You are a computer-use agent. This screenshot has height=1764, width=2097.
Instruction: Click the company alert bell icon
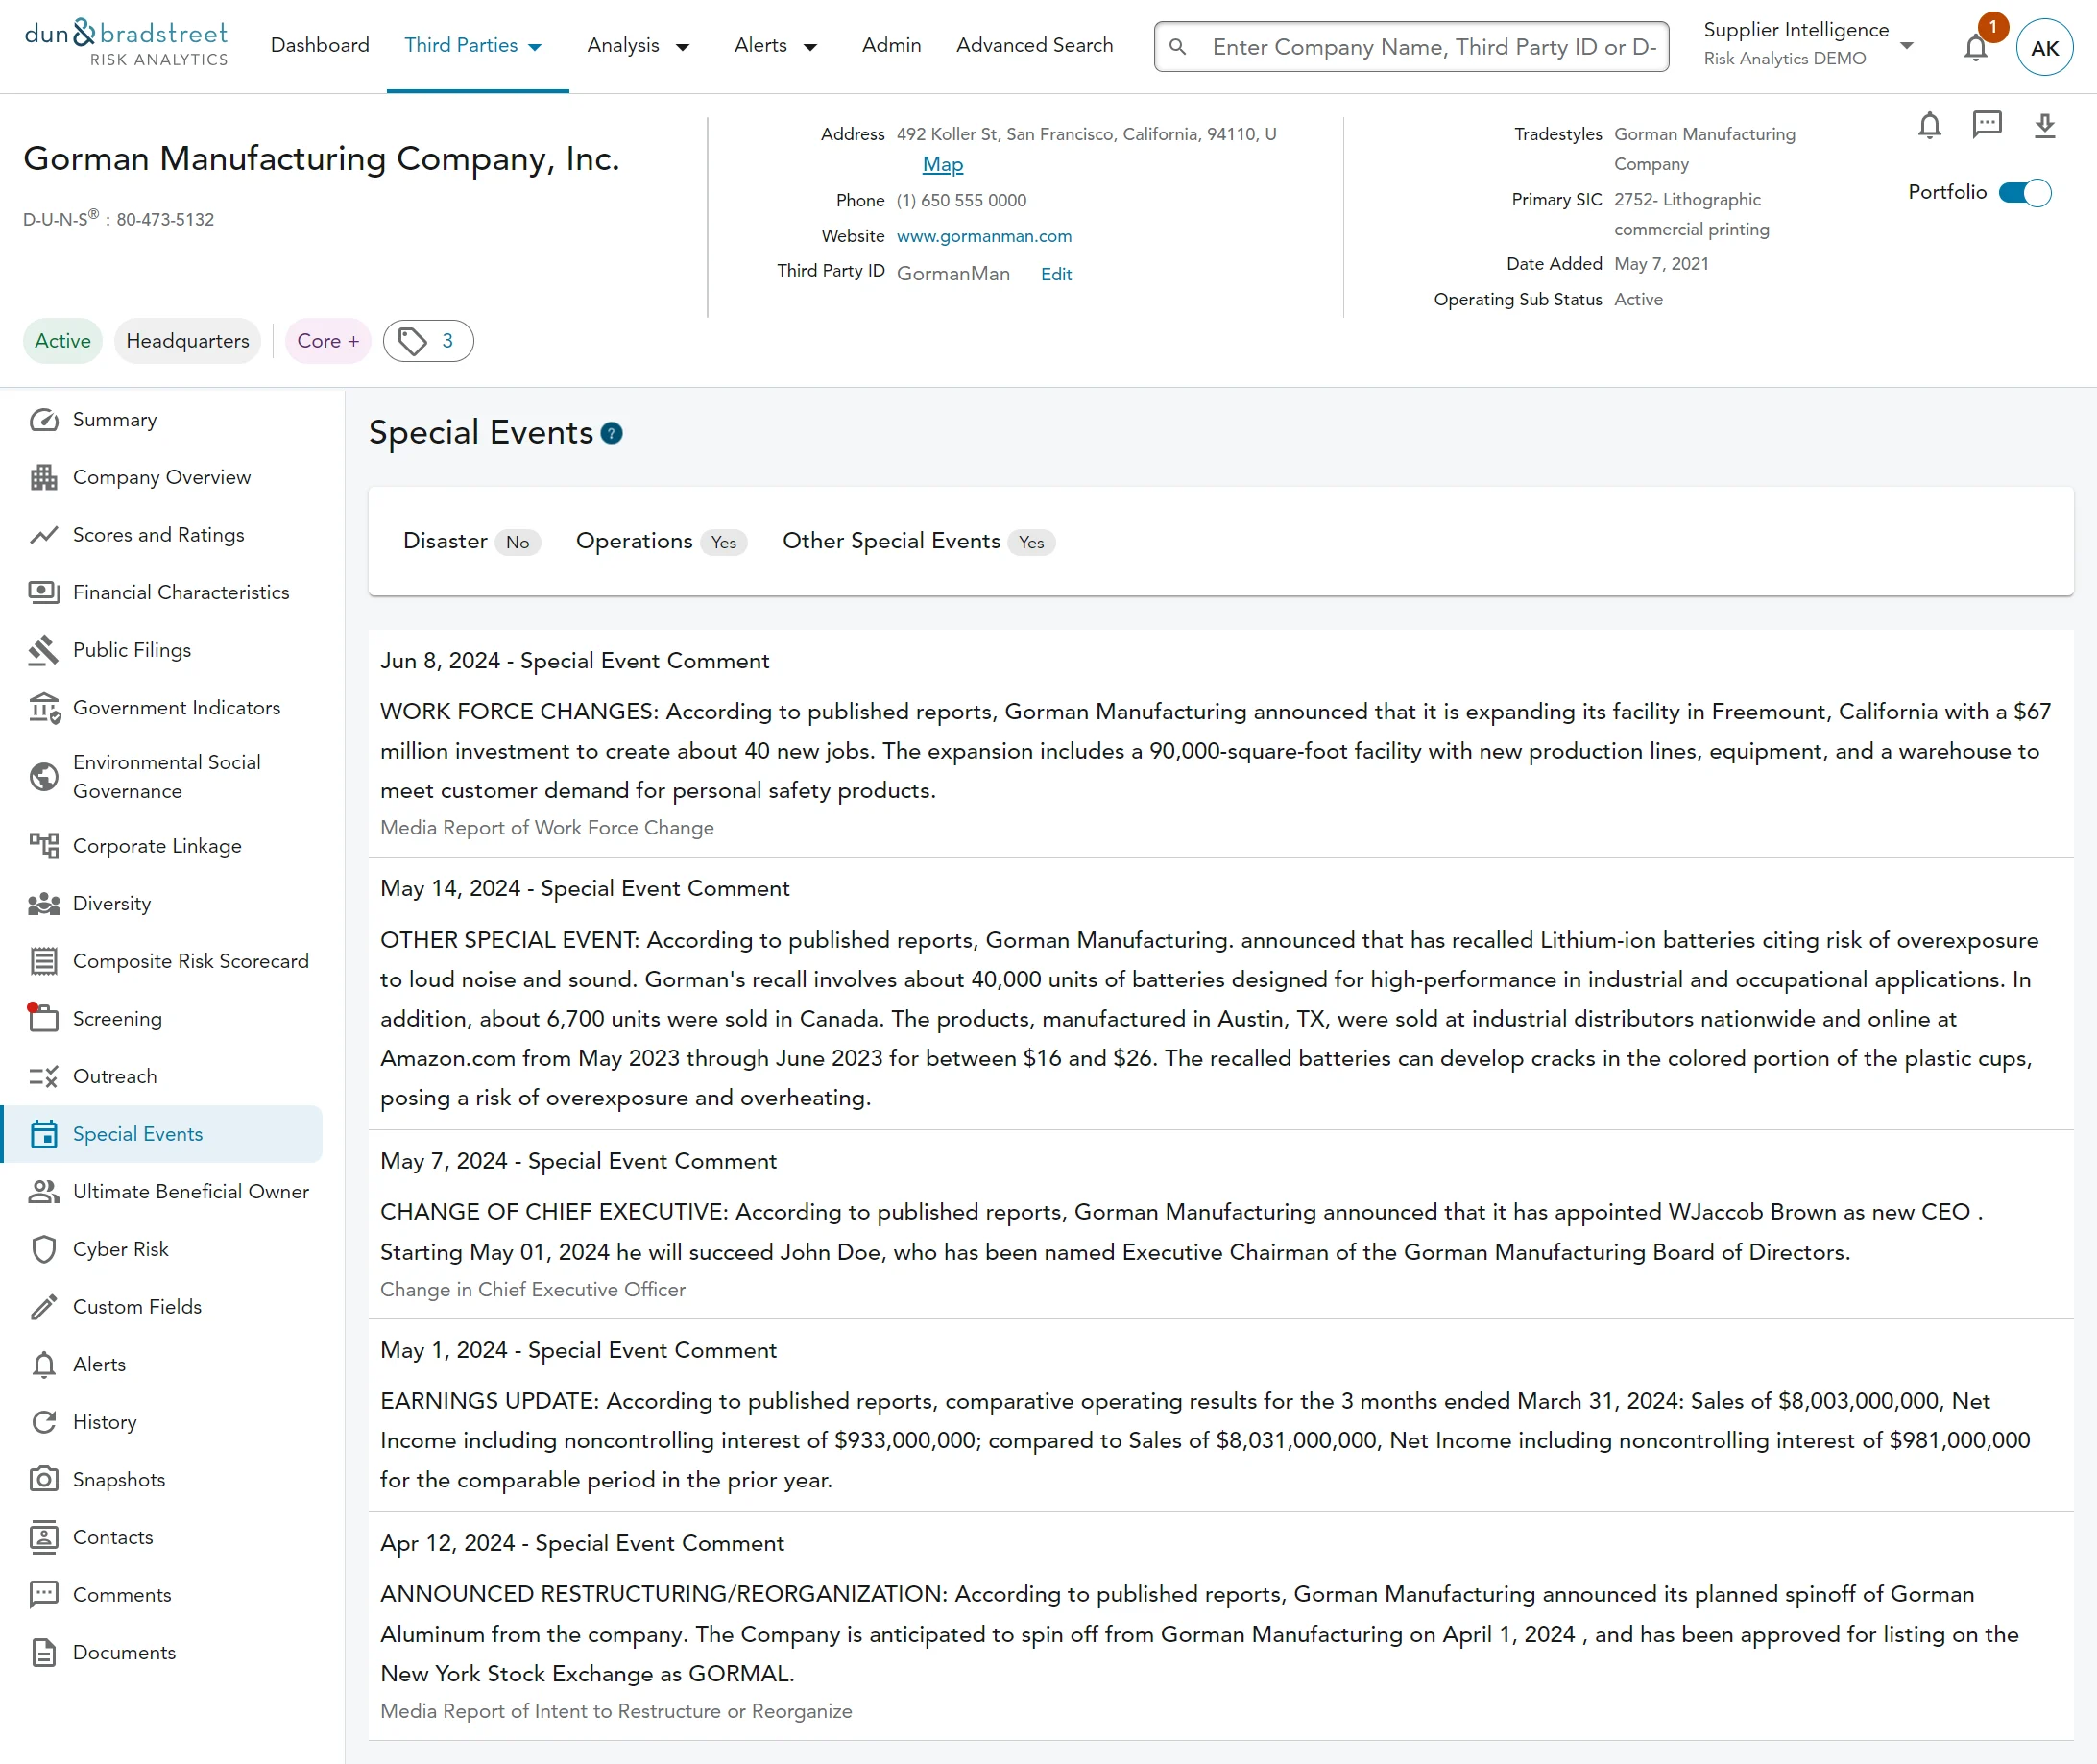pyautogui.click(x=1929, y=126)
